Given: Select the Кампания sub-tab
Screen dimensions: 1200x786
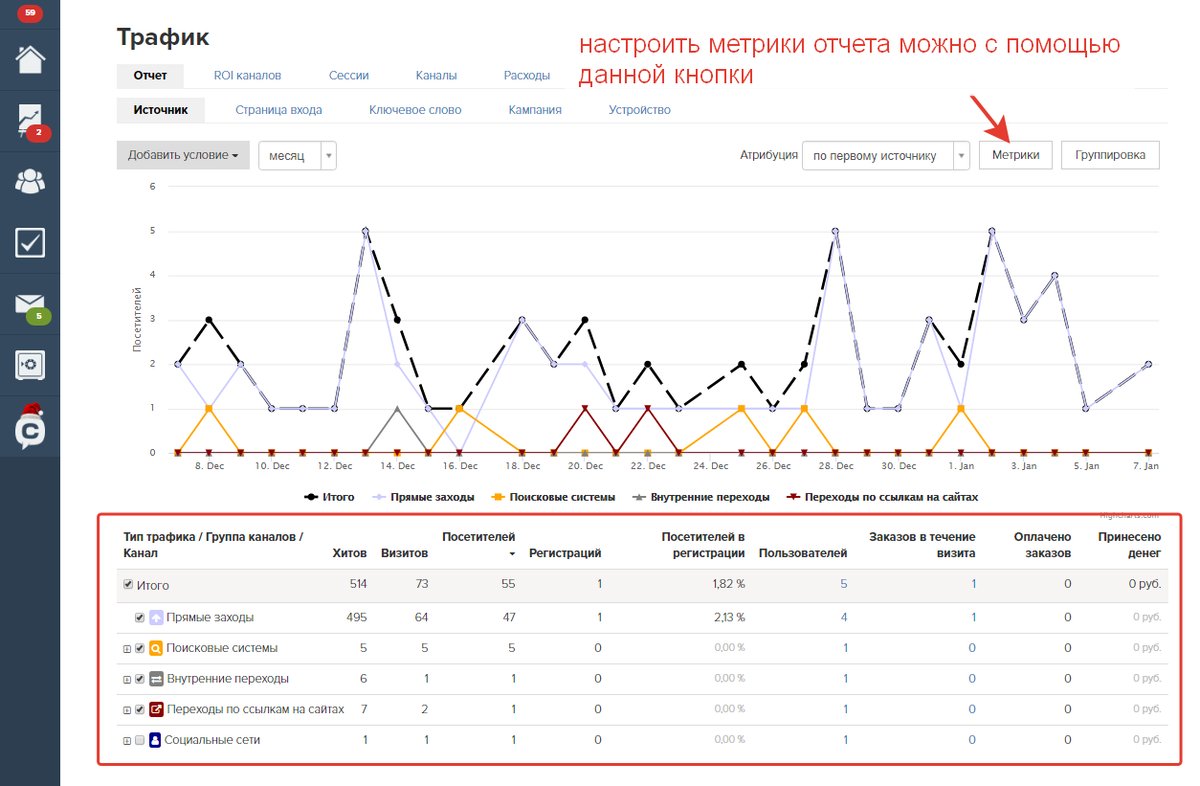Looking at the screenshot, I should tap(534, 110).
